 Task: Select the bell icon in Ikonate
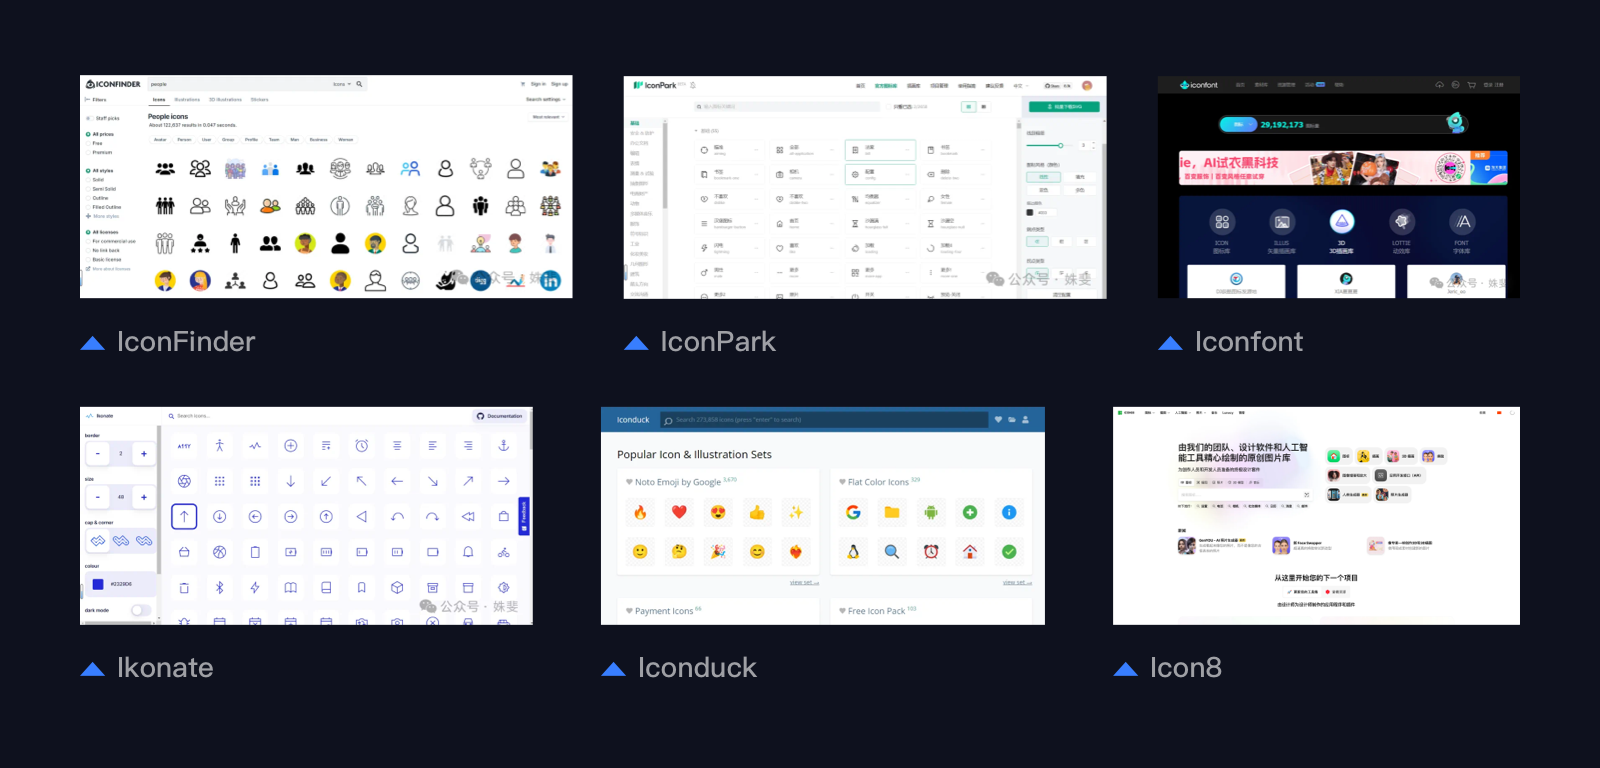point(468,552)
